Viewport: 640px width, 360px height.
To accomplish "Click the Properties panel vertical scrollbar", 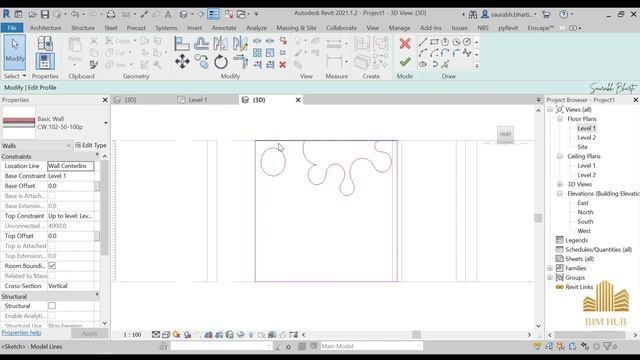I will click(104, 207).
